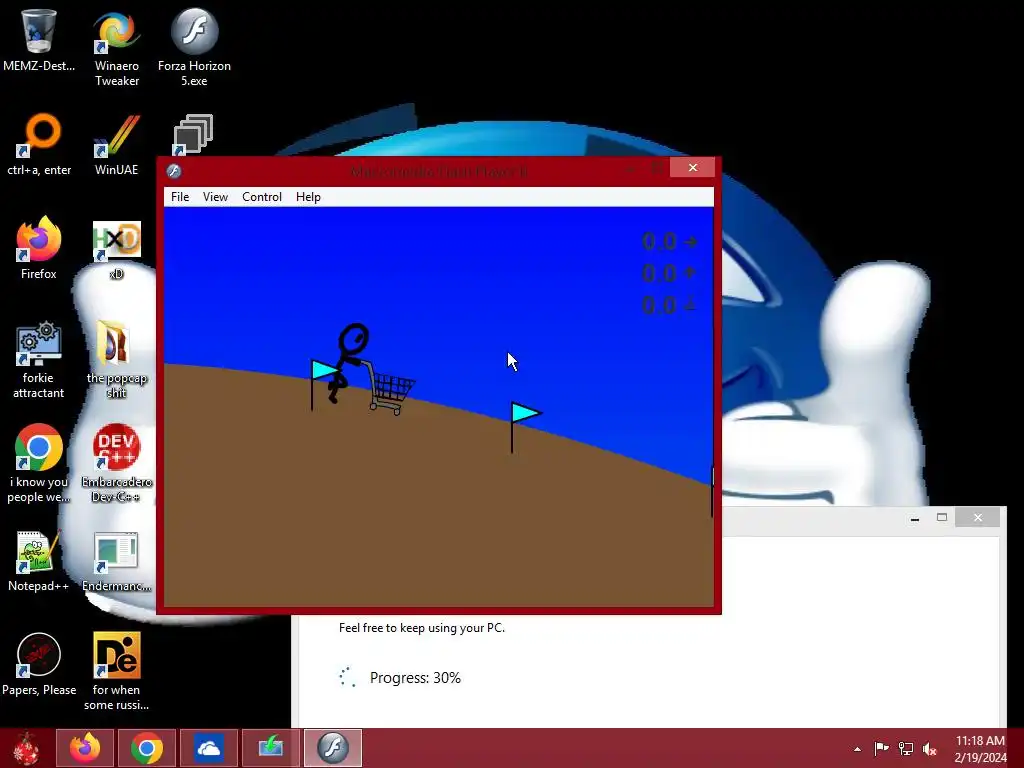Image resolution: width=1024 pixels, height=768 pixels.
Task: Select the Flash Player taskbar button
Action: point(332,748)
